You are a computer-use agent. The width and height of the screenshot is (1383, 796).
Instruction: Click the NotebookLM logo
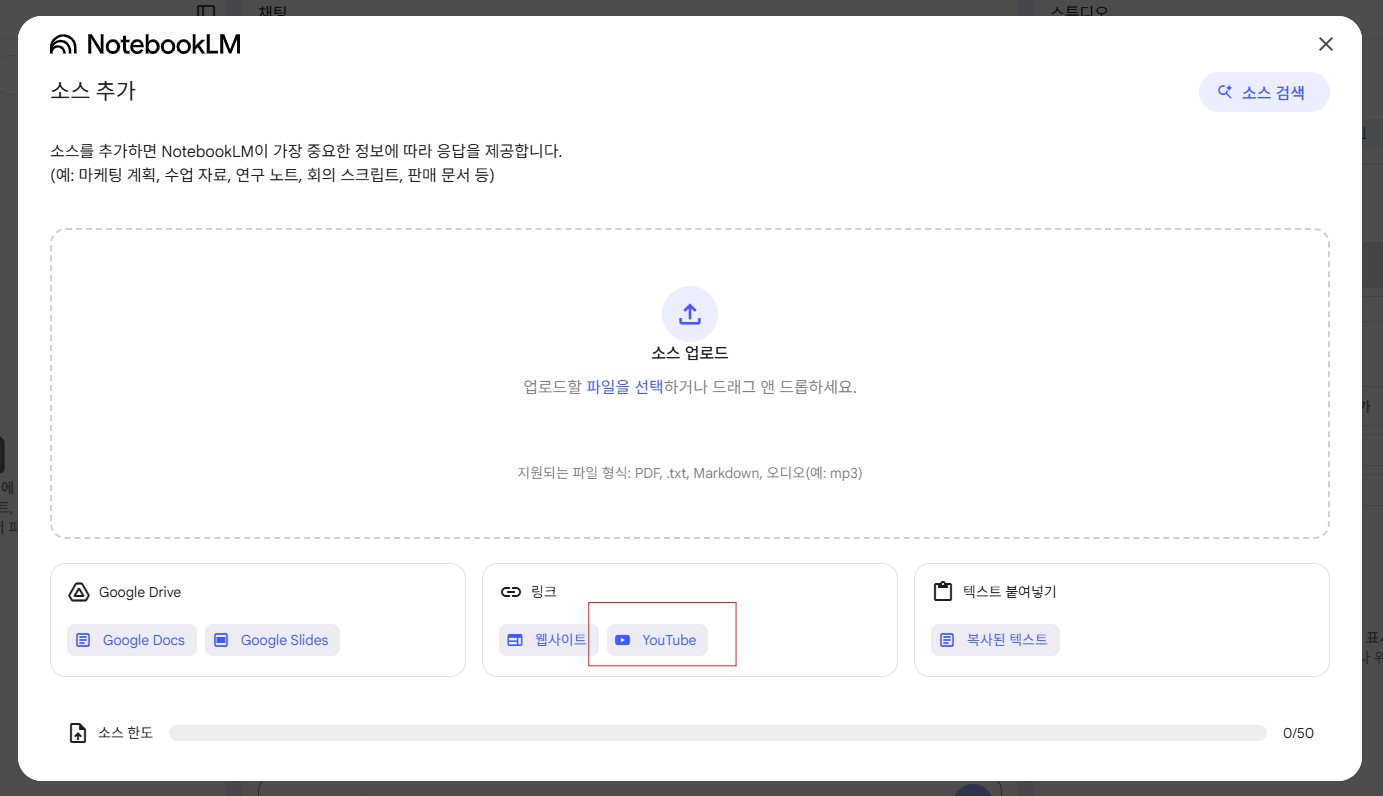tap(145, 44)
